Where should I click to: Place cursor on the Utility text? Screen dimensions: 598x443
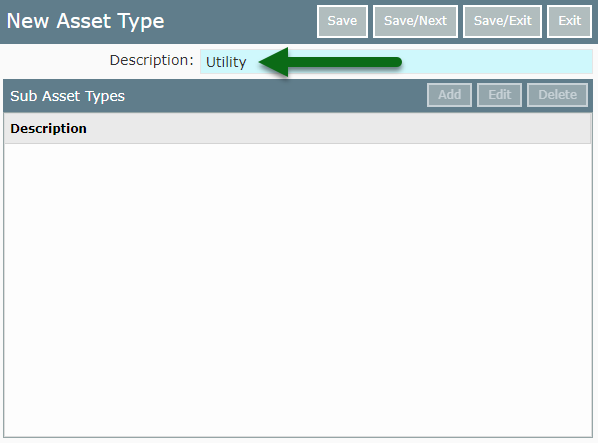[x=226, y=62]
